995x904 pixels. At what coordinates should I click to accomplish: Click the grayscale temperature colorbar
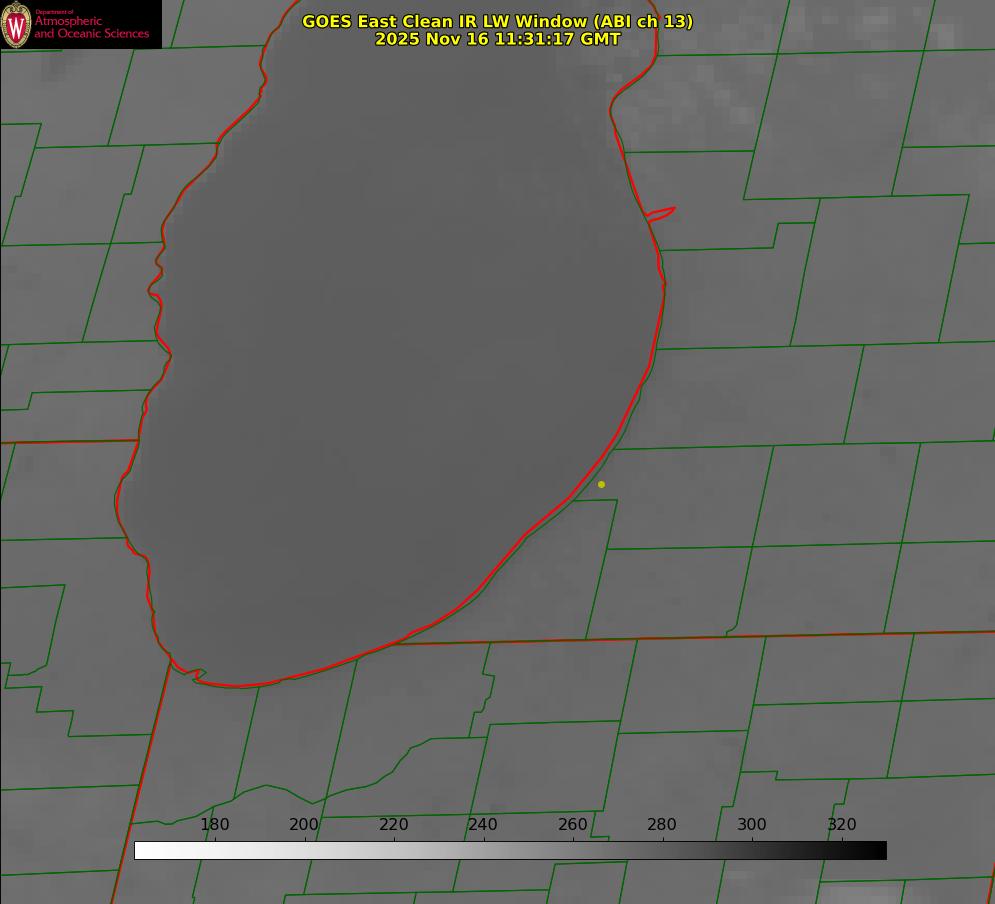(x=510, y=850)
